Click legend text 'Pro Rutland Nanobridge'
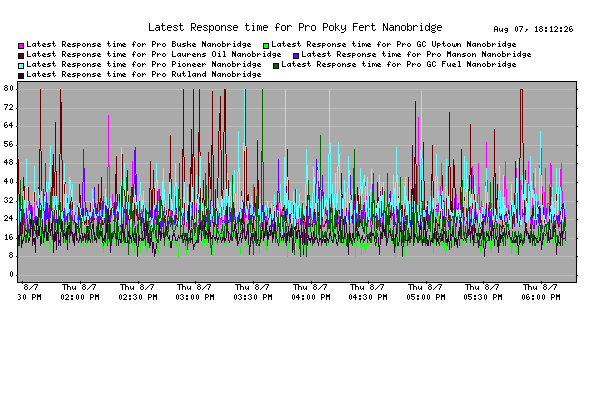The width and height of the screenshot is (616, 393). click(x=206, y=74)
